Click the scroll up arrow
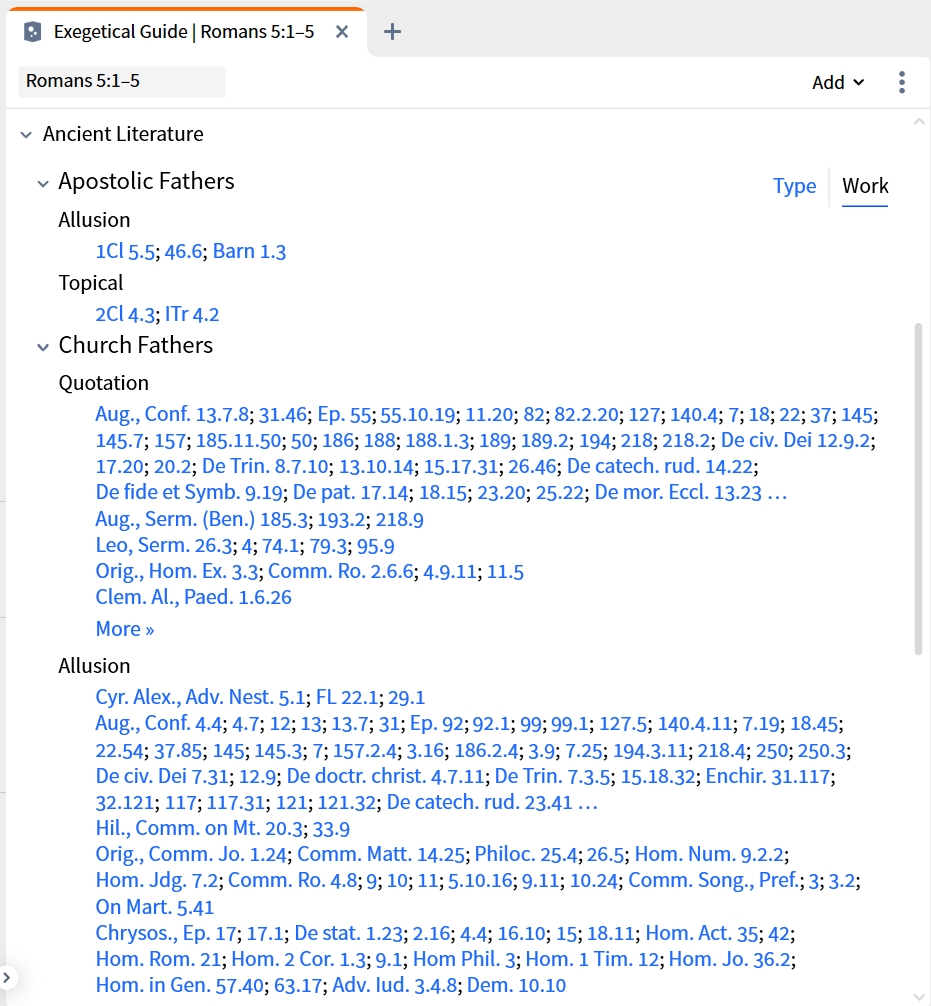931x1006 pixels. click(919, 121)
